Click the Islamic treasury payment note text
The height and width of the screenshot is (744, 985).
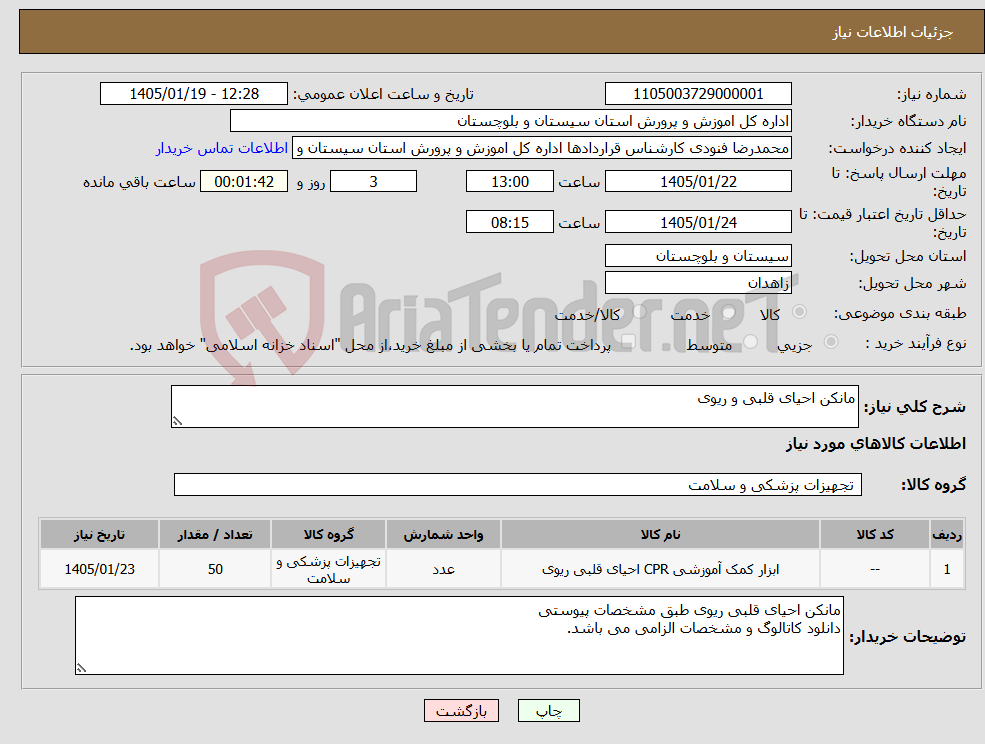[x=370, y=345]
